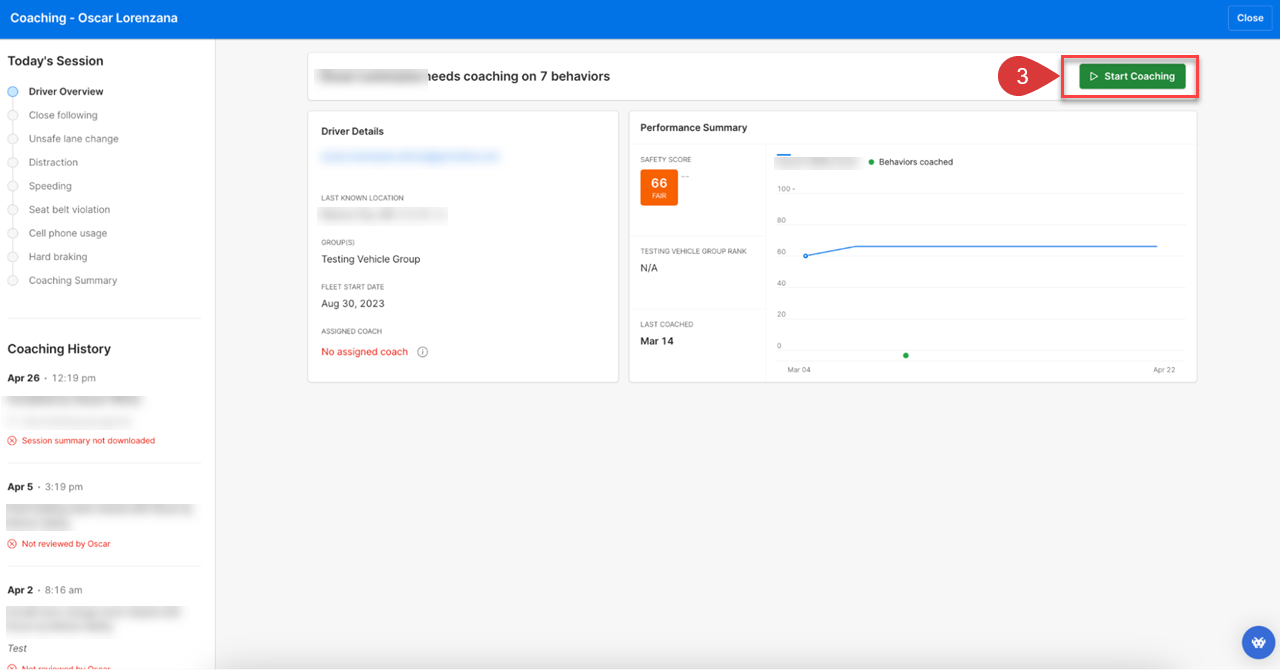Click the Start Coaching button
The height and width of the screenshot is (670, 1280).
(x=1132, y=77)
